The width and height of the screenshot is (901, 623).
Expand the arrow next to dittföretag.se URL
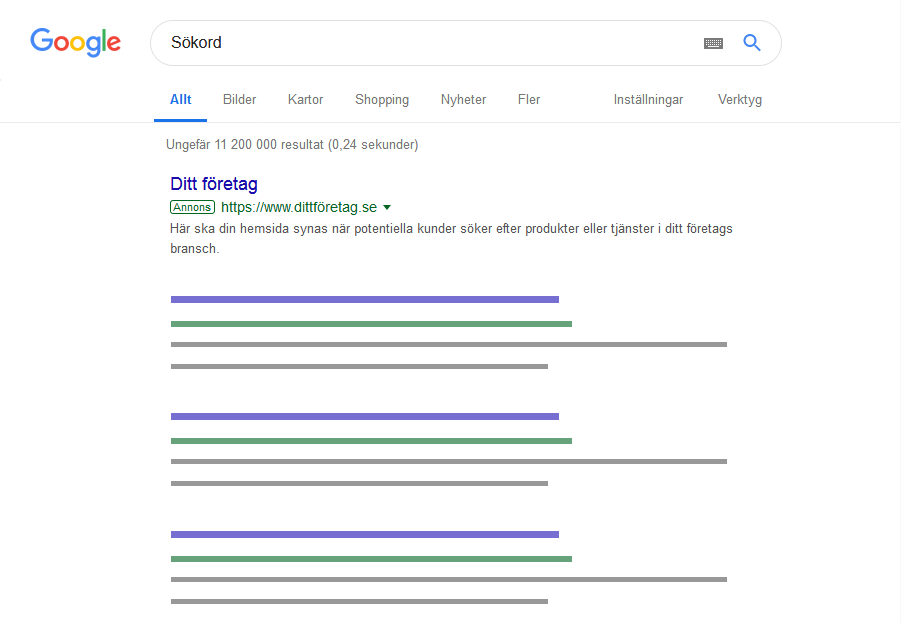tap(387, 207)
